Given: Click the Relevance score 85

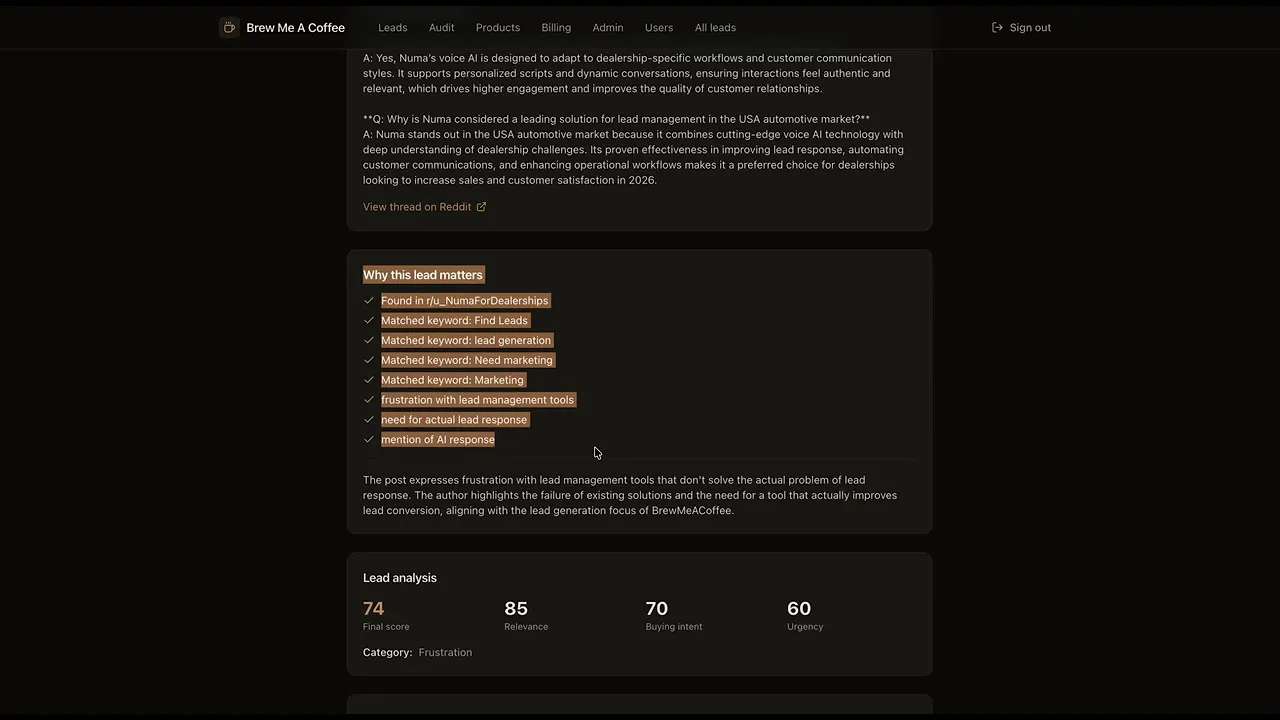Looking at the screenshot, I should pyautogui.click(x=516, y=608).
